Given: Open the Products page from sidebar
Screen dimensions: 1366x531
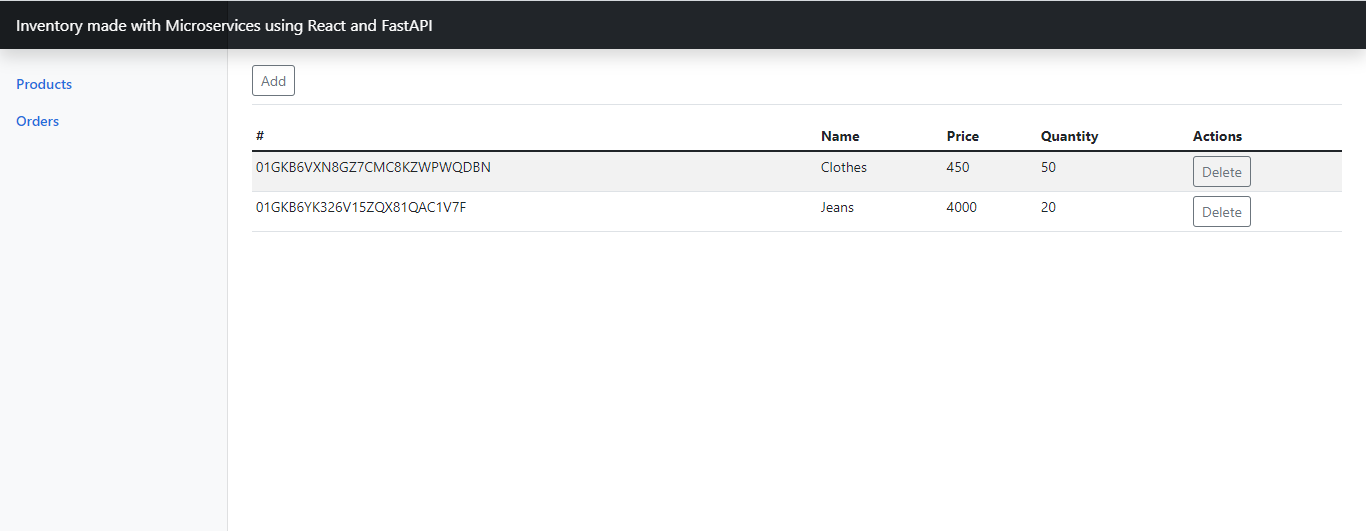Looking at the screenshot, I should pos(44,84).
